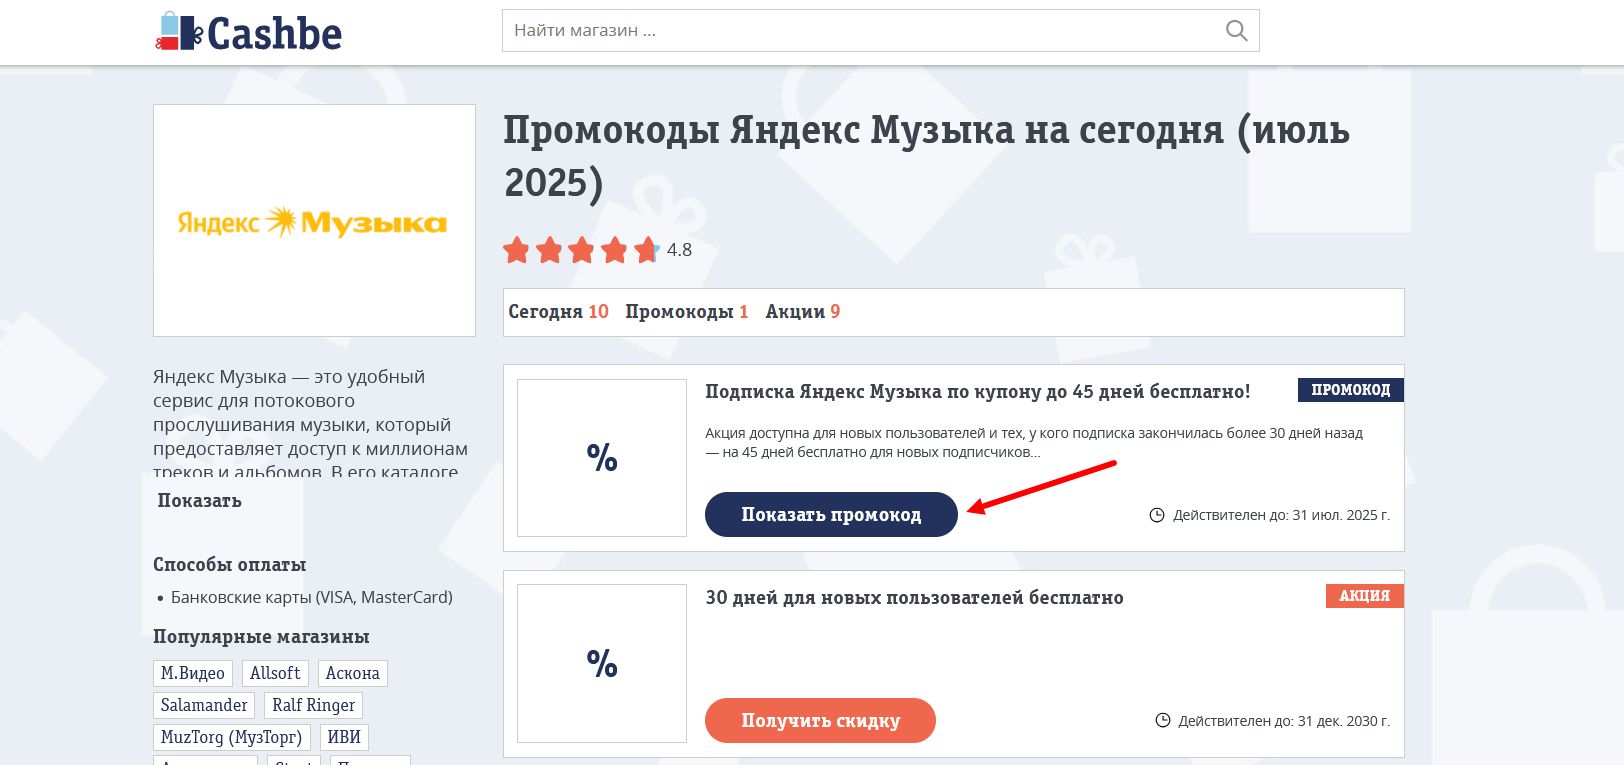Click the 'Показать промокод' button
Image resolution: width=1624 pixels, height=765 pixels.
(831, 515)
